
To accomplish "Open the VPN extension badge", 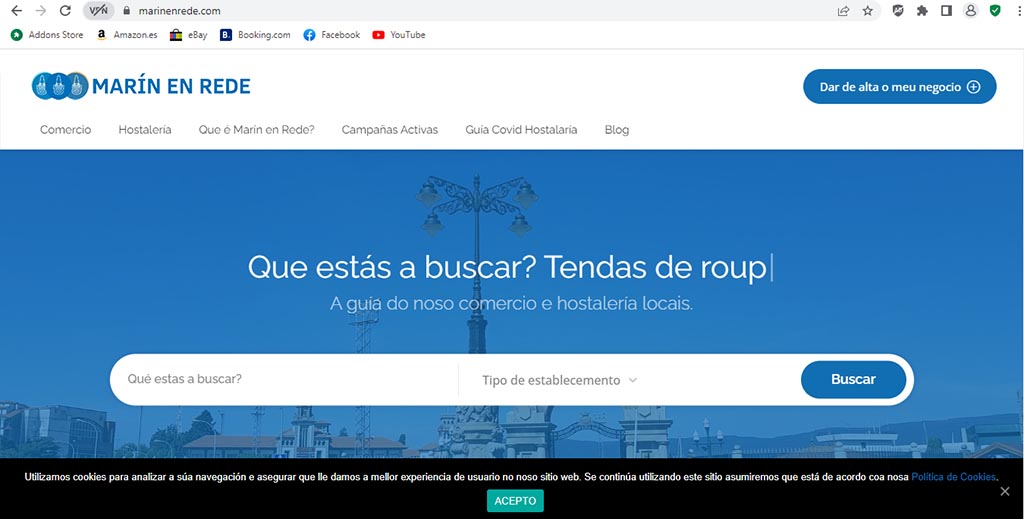I will (x=97, y=11).
